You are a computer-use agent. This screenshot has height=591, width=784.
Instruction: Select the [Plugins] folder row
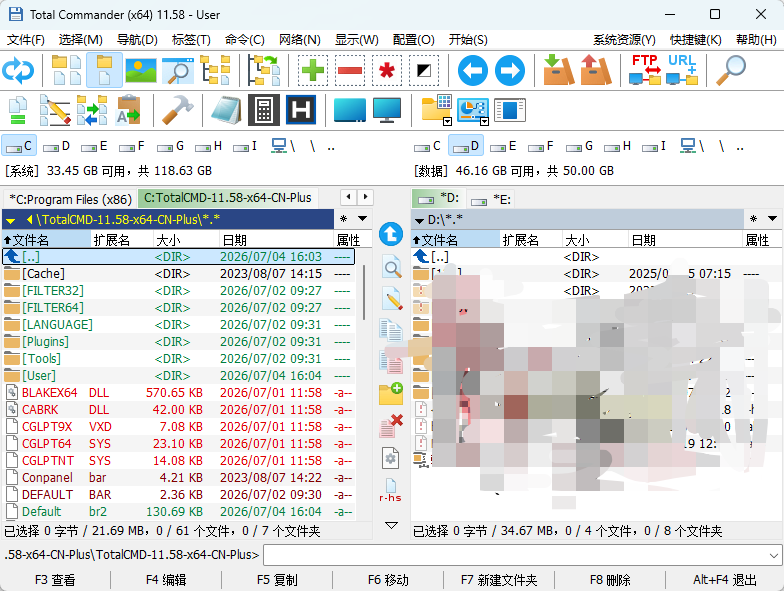tap(178, 342)
